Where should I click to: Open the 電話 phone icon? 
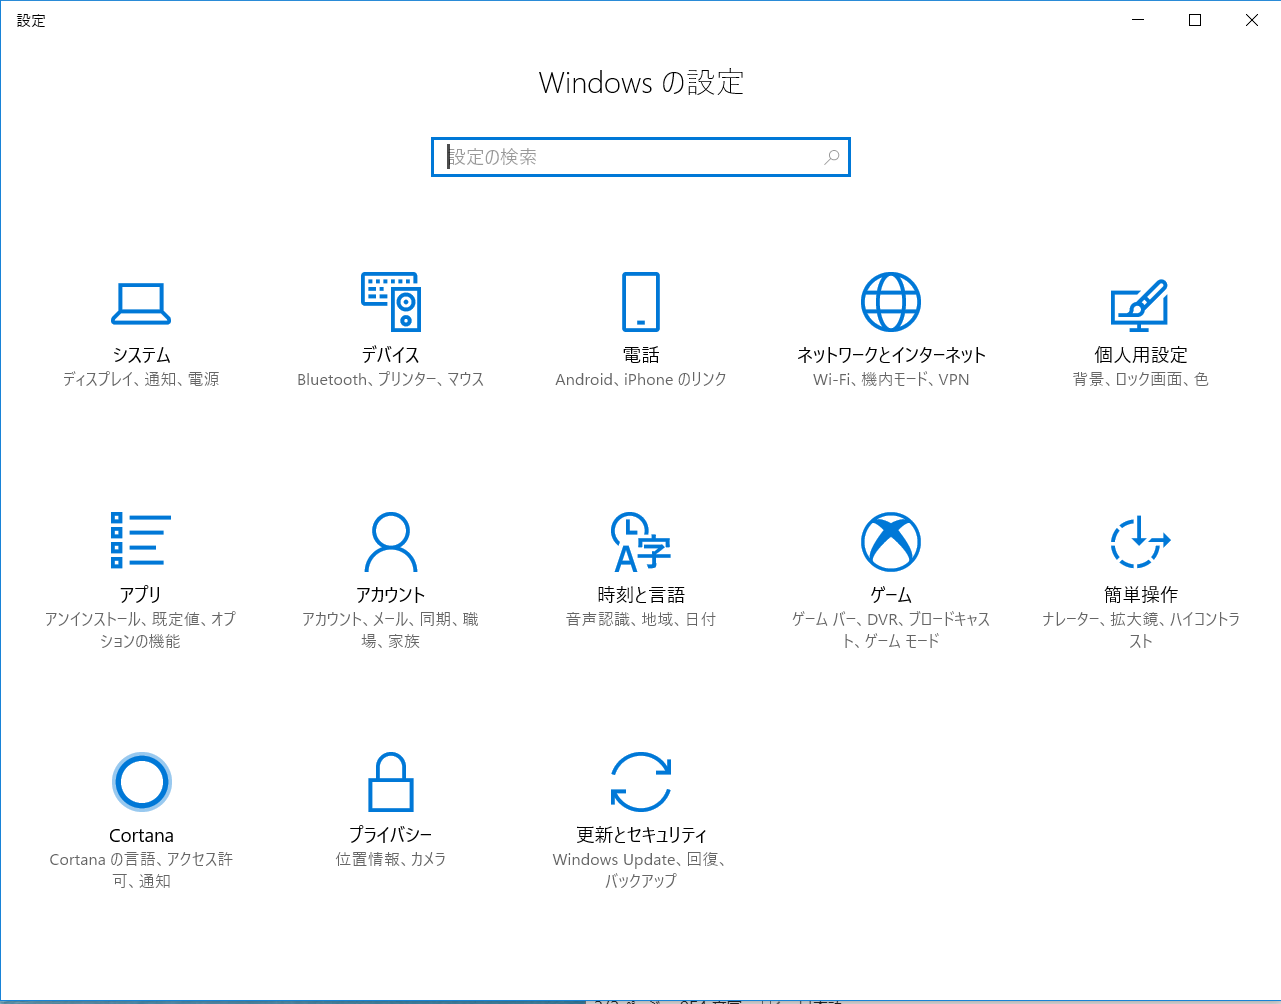click(x=641, y=301)
